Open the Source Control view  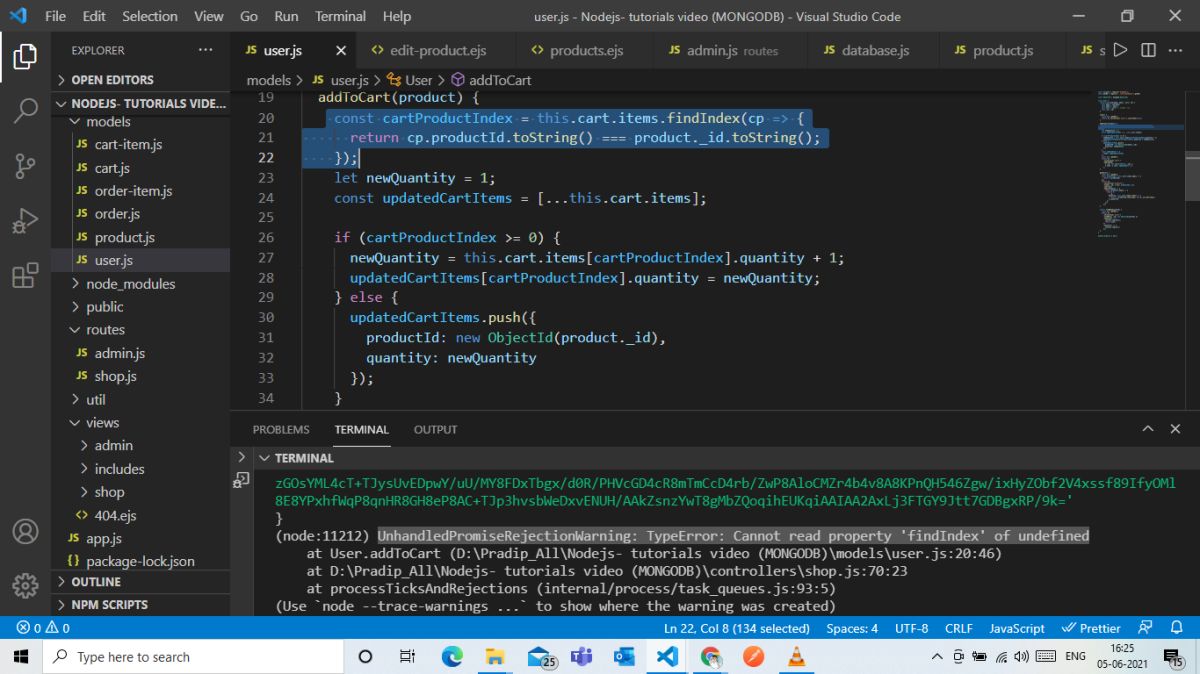pyautogui.click(x=25, y=166)
